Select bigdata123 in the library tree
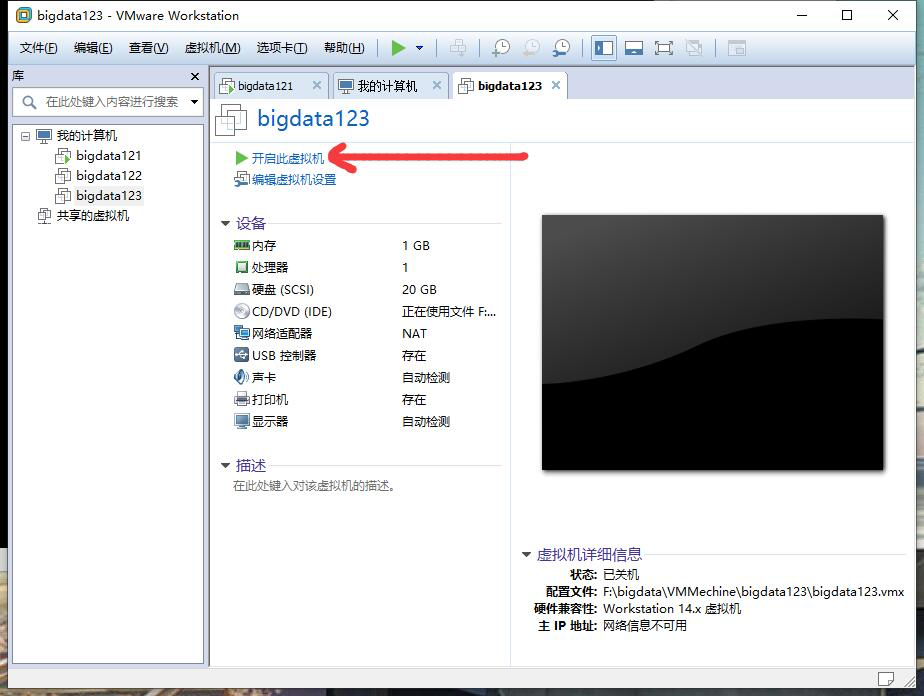The image size is (924, 696). point(108,196)
